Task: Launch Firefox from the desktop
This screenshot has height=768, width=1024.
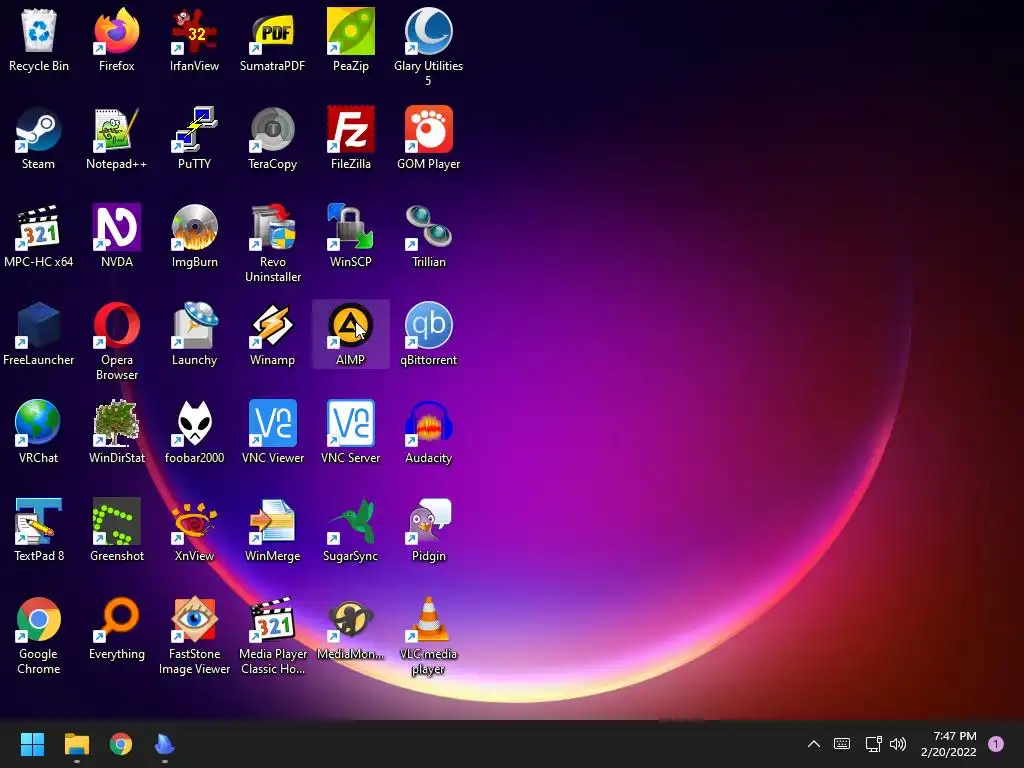Action: click(x=116, y=31)
